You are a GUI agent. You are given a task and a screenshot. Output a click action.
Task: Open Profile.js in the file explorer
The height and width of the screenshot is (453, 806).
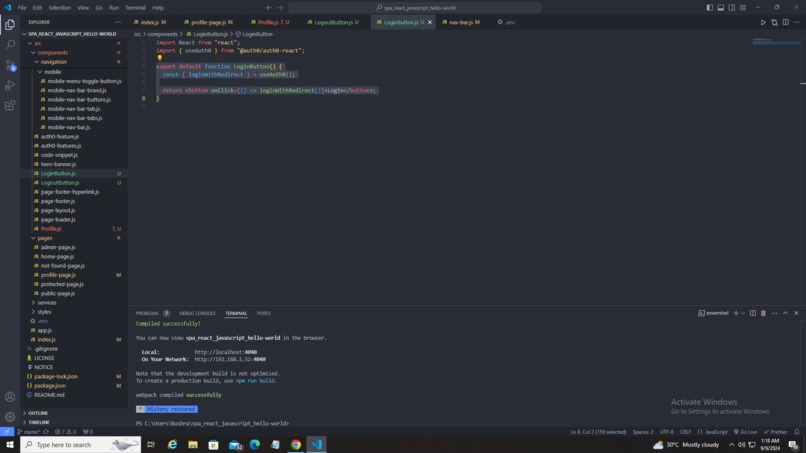point(51,229)
